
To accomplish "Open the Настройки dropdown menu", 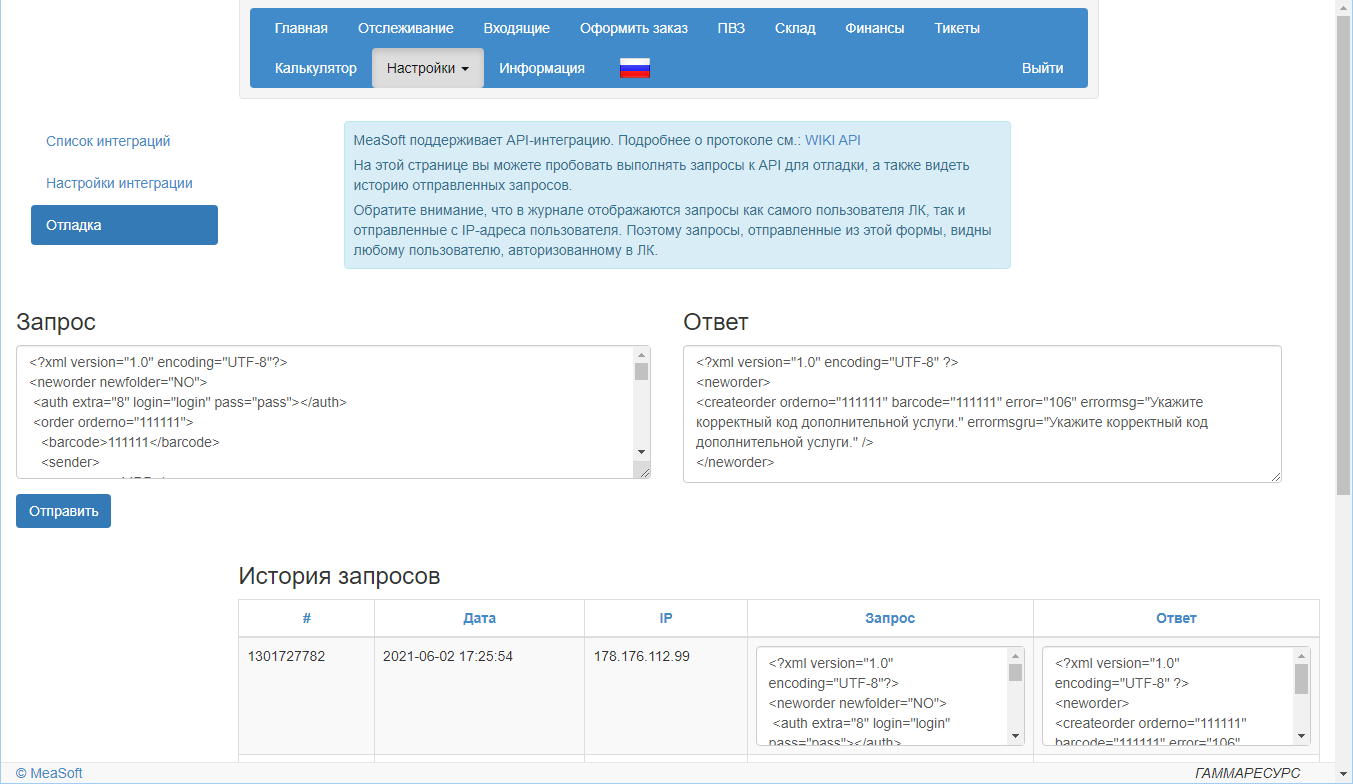I will pos(428,68).
